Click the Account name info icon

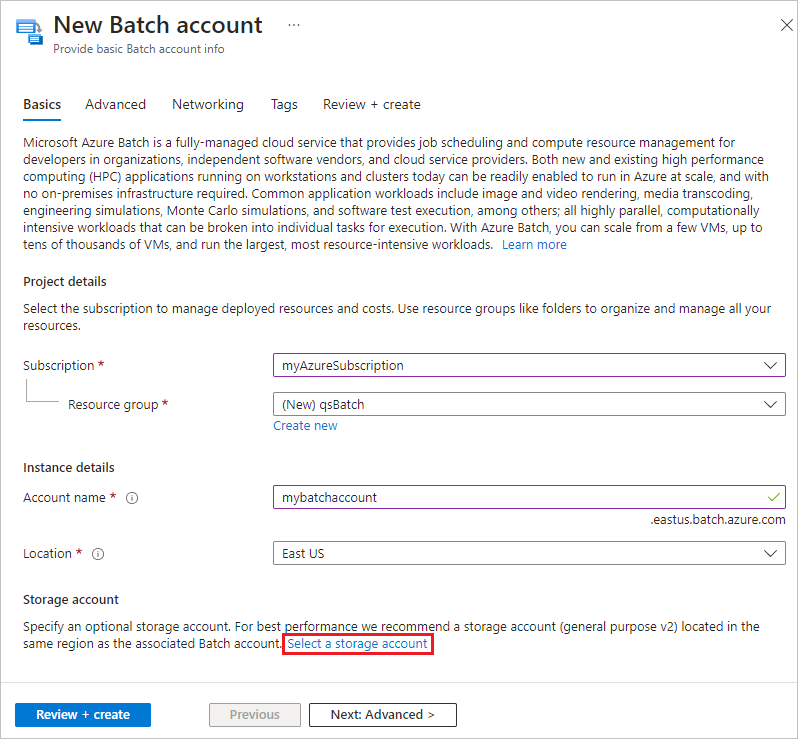(132, 498)
